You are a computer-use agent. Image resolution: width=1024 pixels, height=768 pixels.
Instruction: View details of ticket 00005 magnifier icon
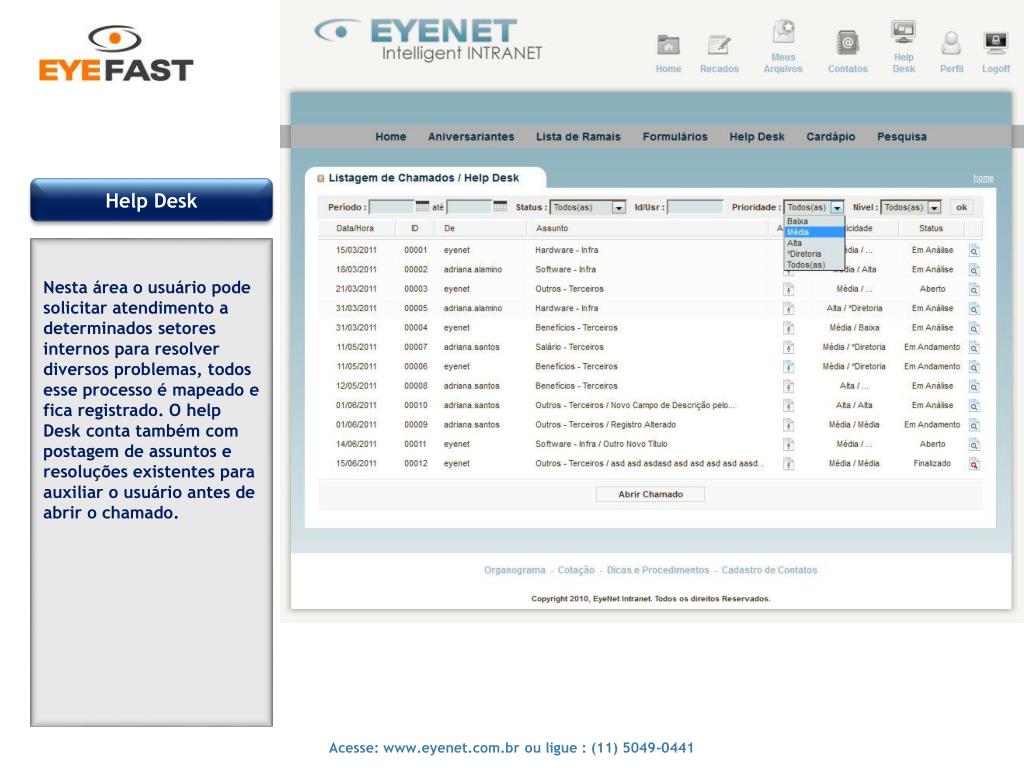point(974,309)
